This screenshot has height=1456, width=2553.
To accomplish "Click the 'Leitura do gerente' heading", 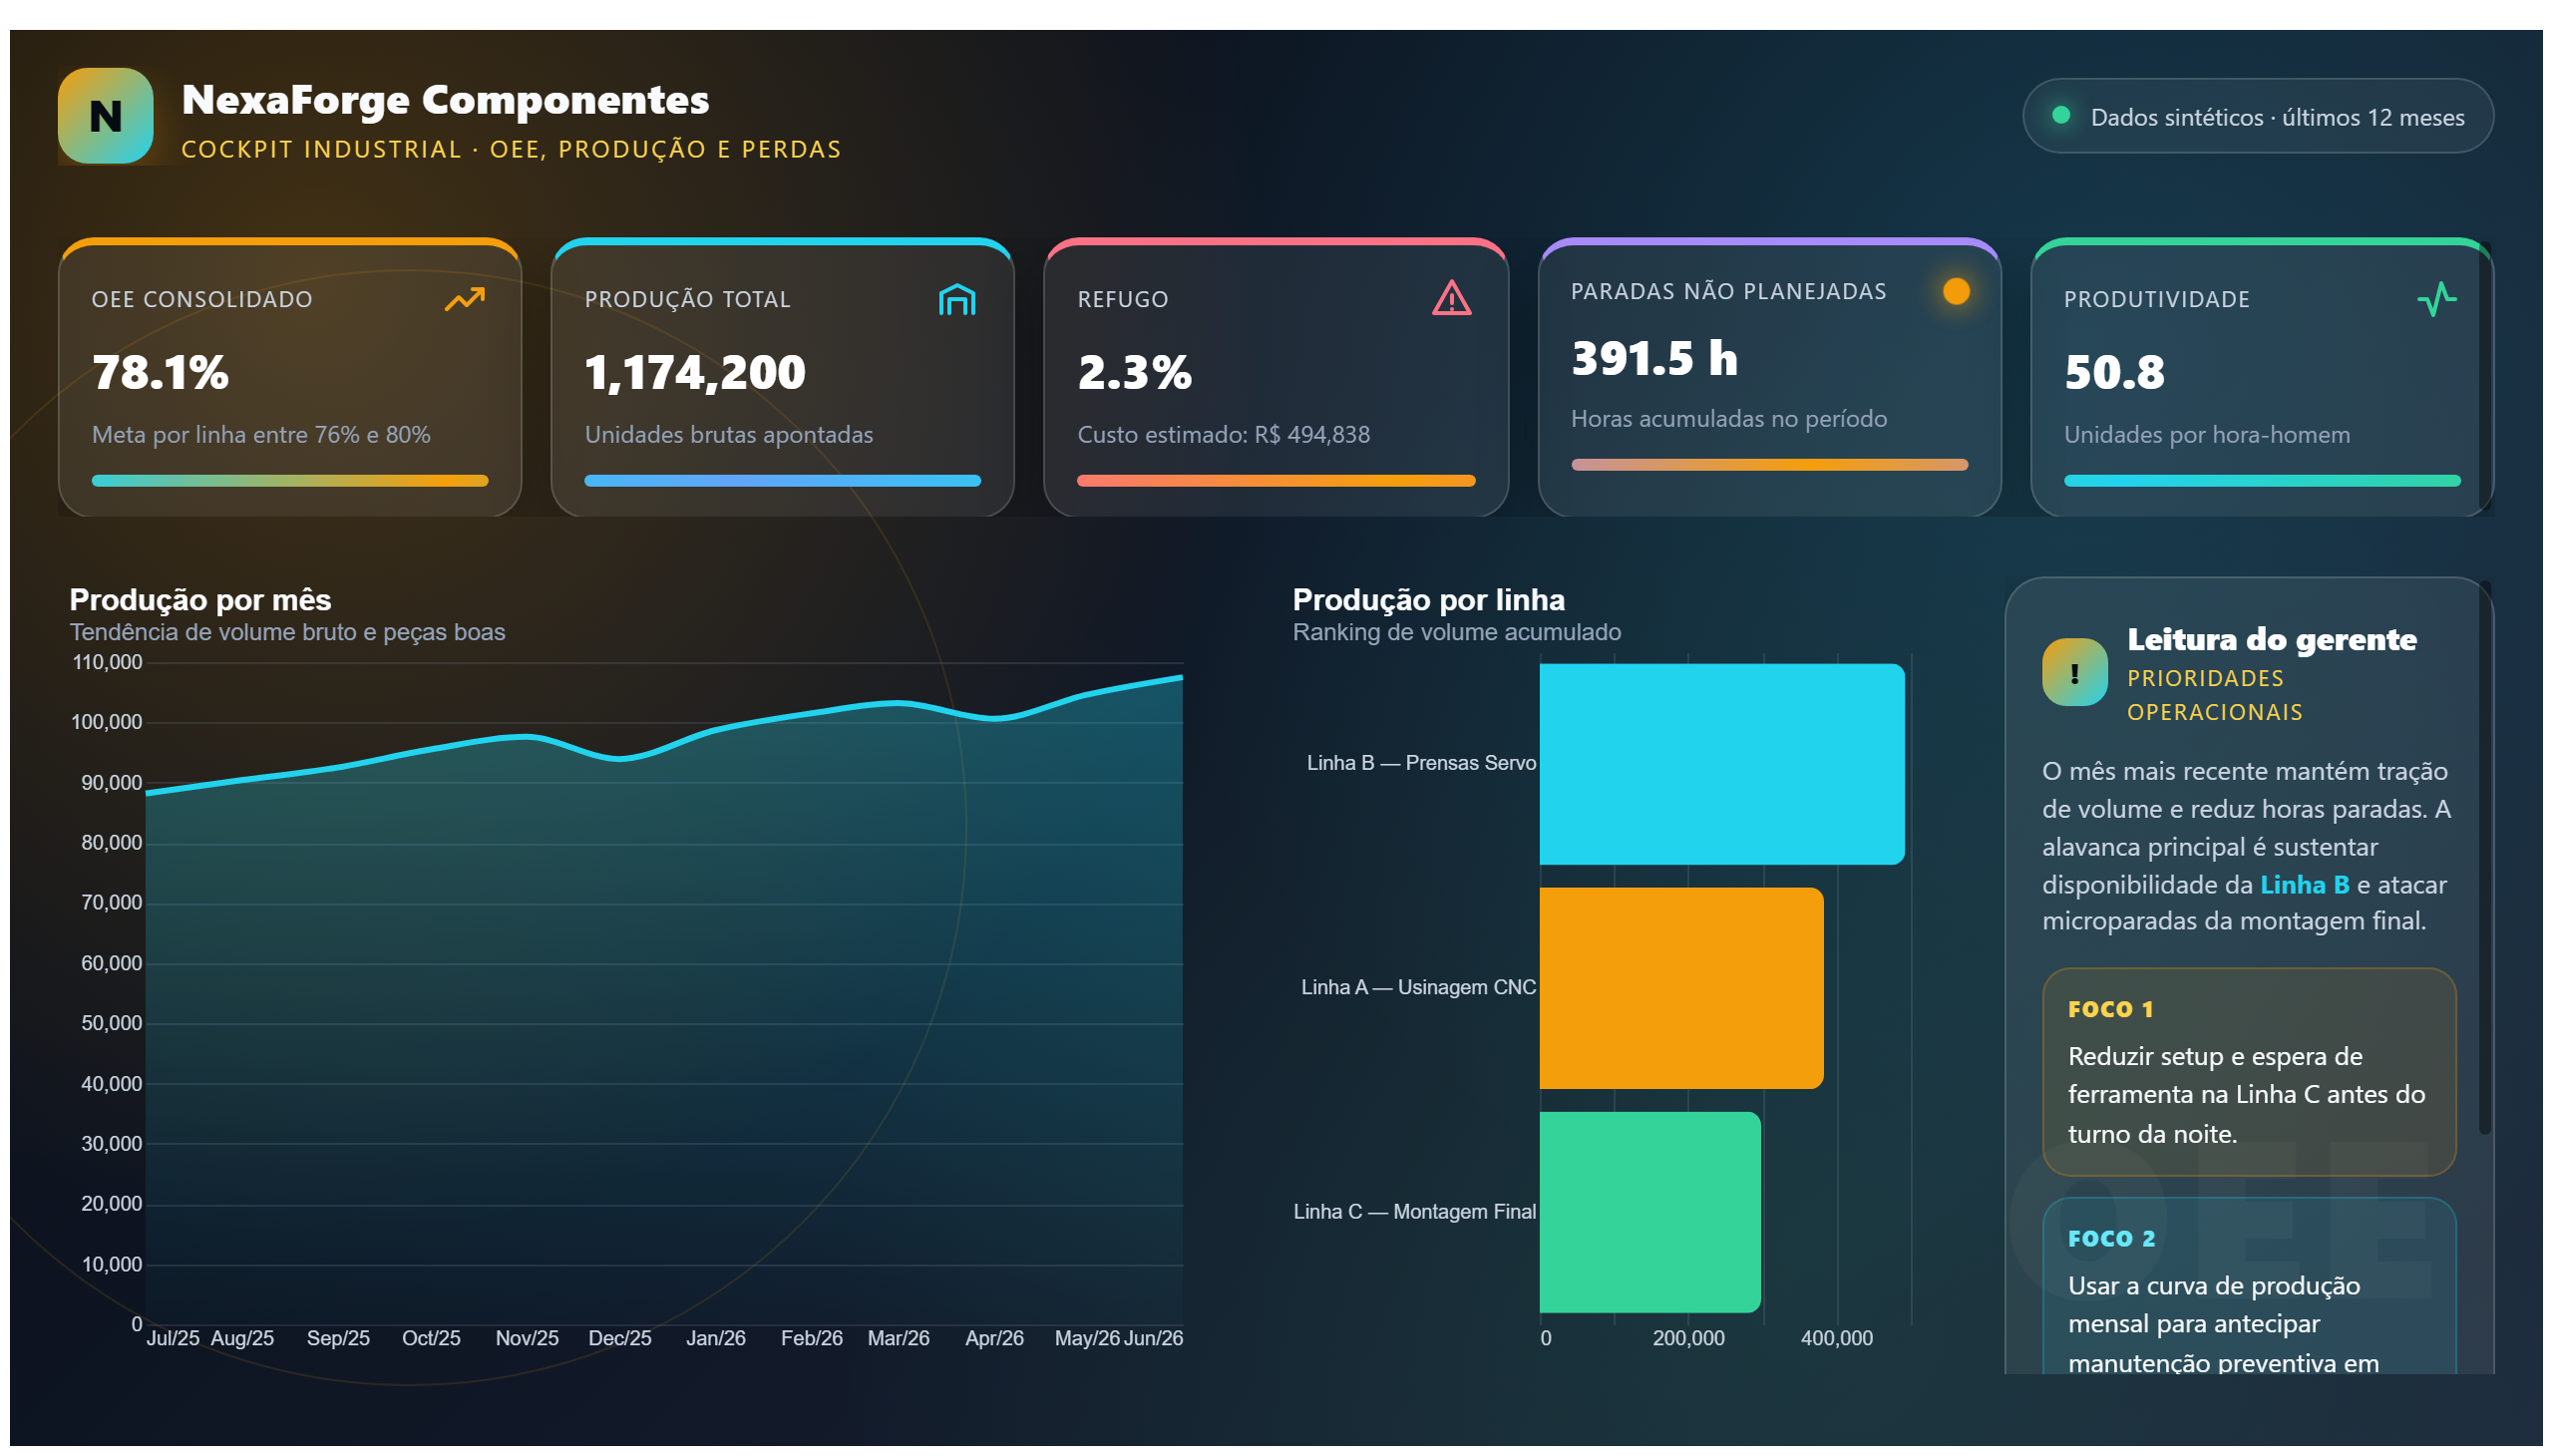I will click(x=2271, y=639).
